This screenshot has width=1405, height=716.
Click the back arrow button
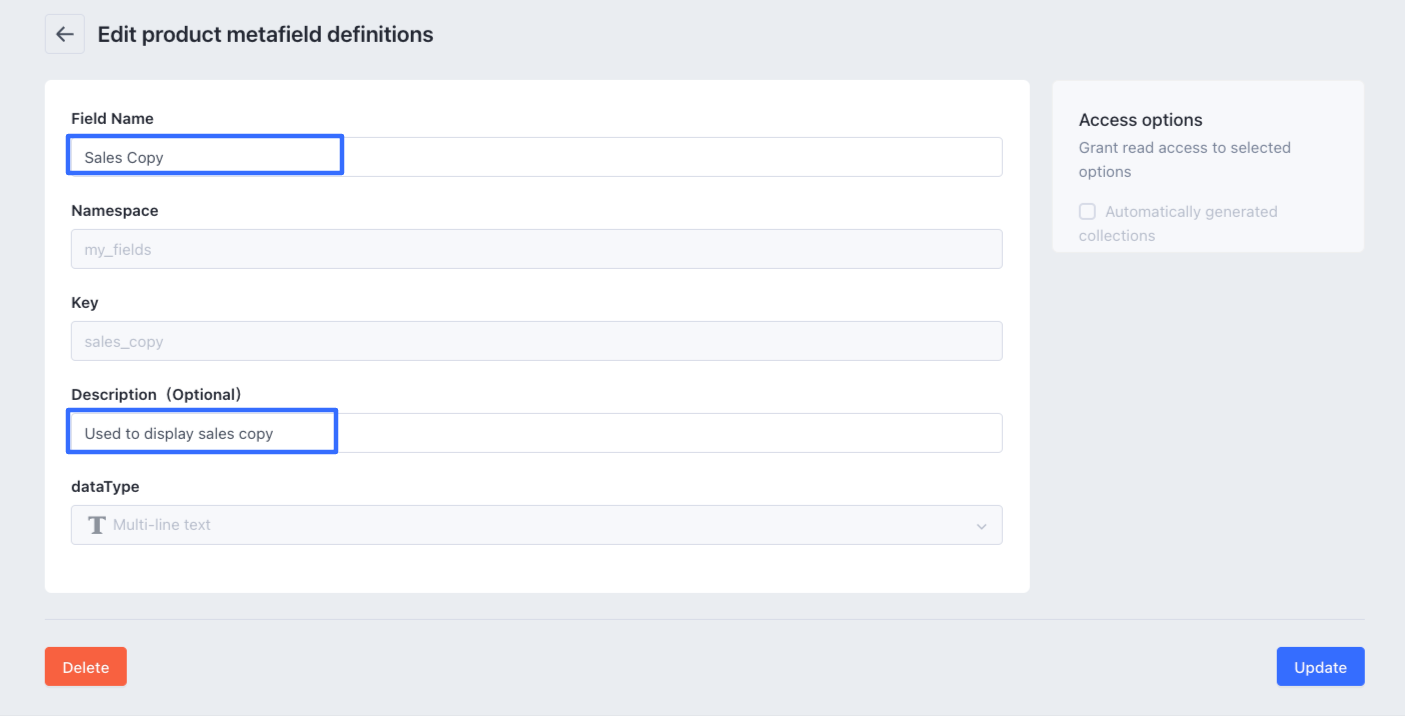coord(65,34)
